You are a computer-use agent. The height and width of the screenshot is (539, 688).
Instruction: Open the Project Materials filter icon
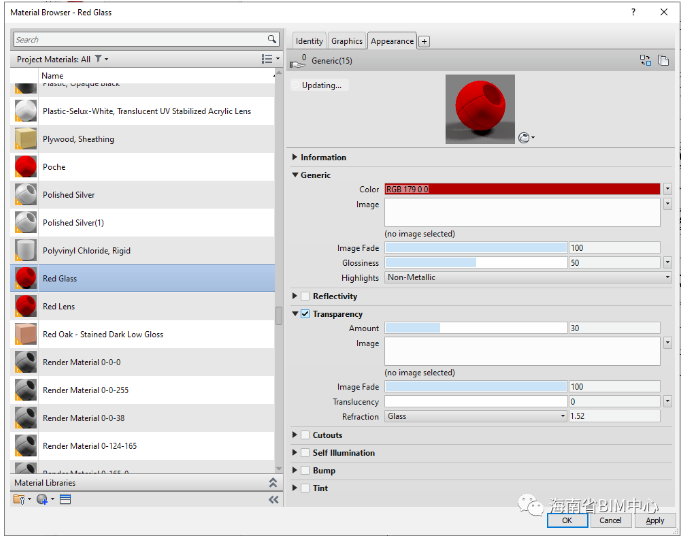(x=99, y=59)
